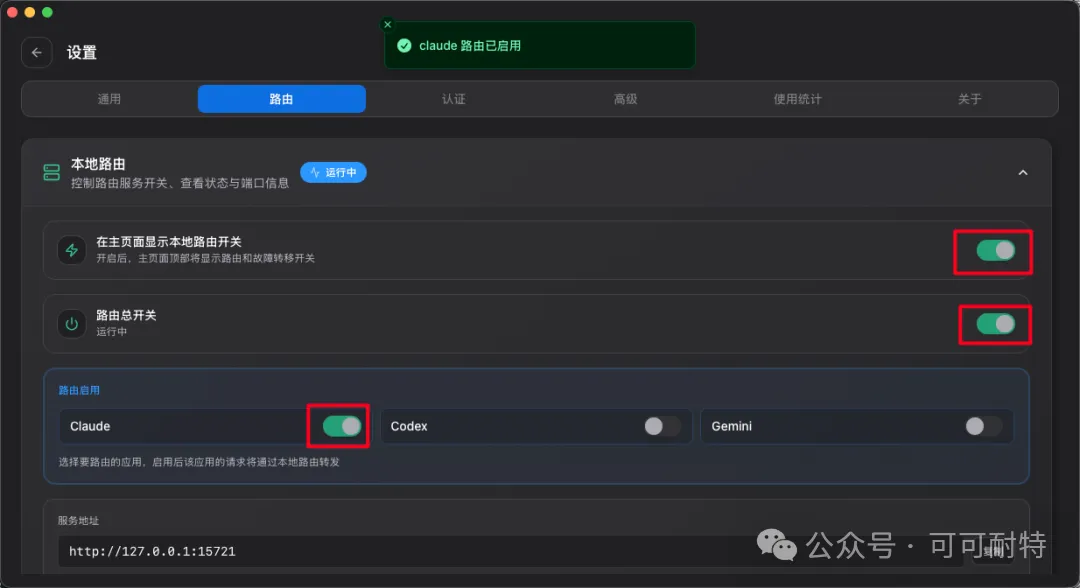
Task: Click the claude 路由已启用 message text
Action: point(470,45)
